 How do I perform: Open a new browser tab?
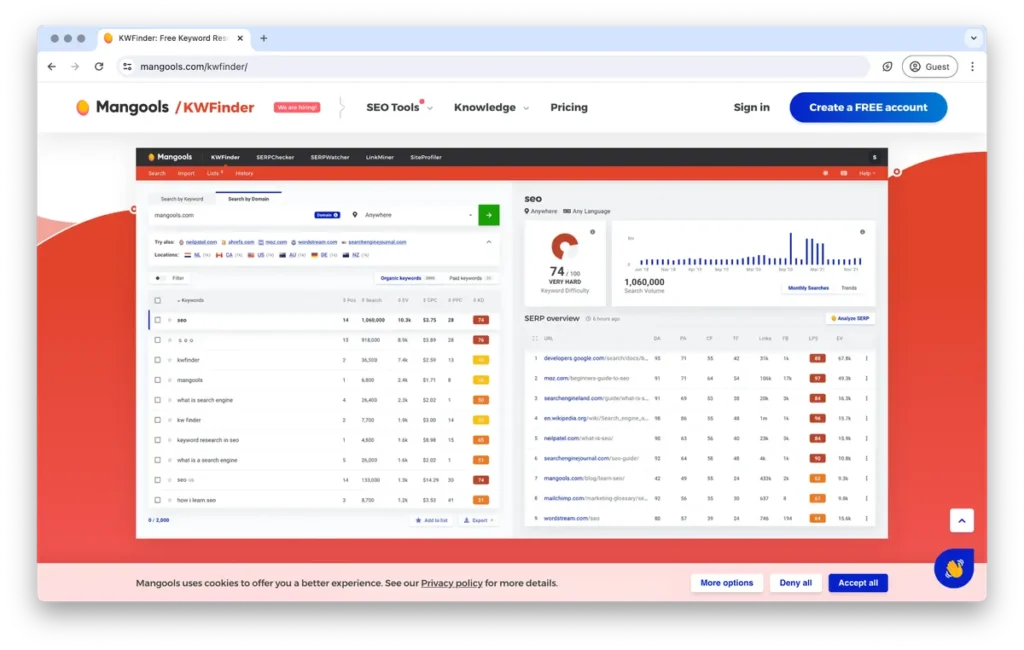[264, 38]
